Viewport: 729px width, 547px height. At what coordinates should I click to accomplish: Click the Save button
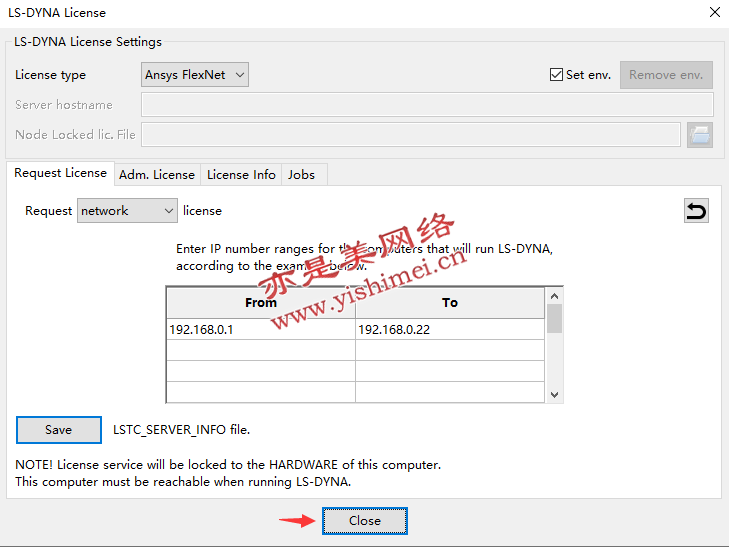point(59,430)
